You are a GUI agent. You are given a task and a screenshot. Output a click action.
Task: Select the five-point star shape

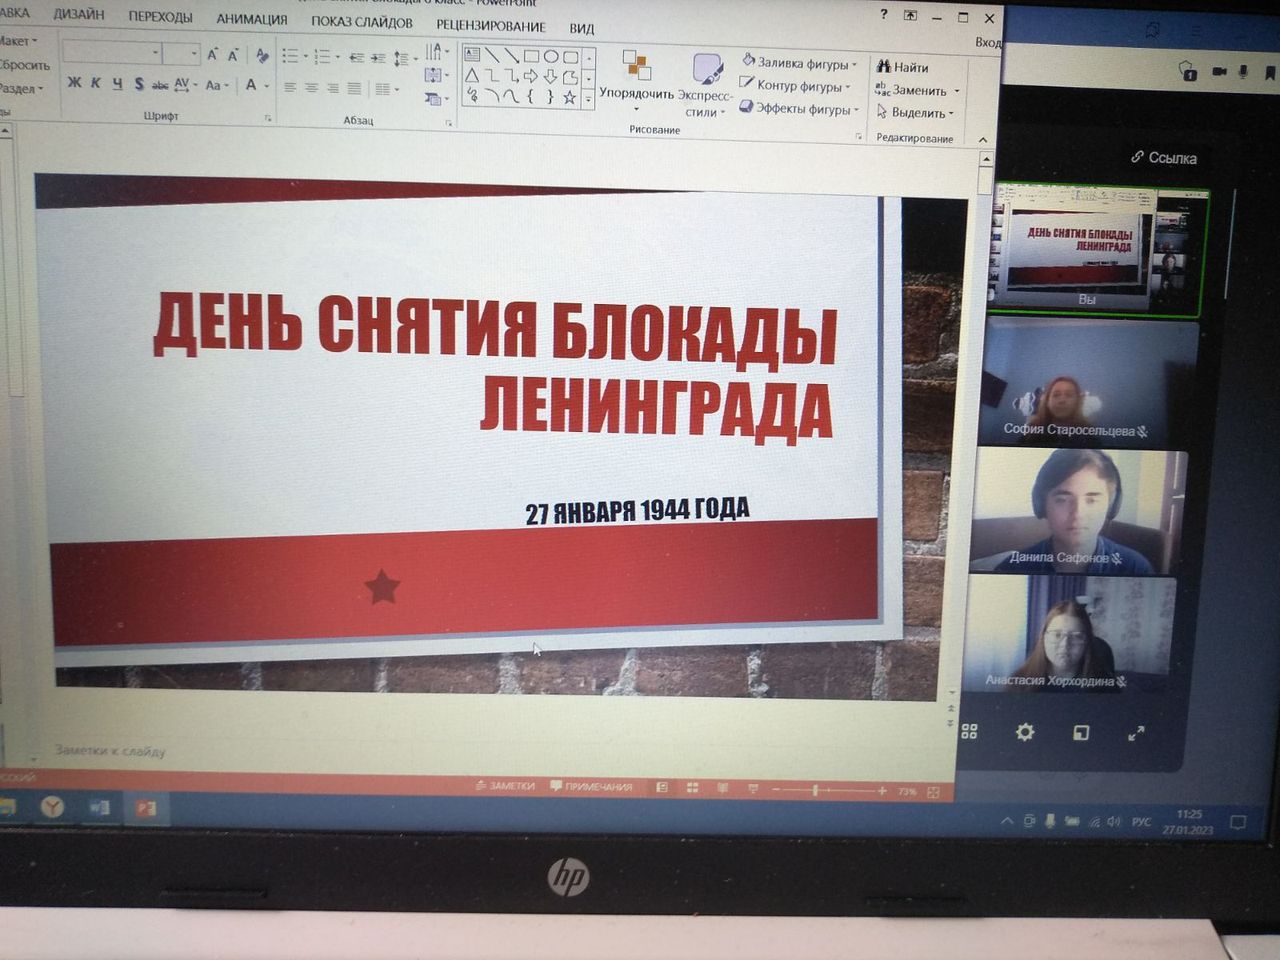coord(569,97)
